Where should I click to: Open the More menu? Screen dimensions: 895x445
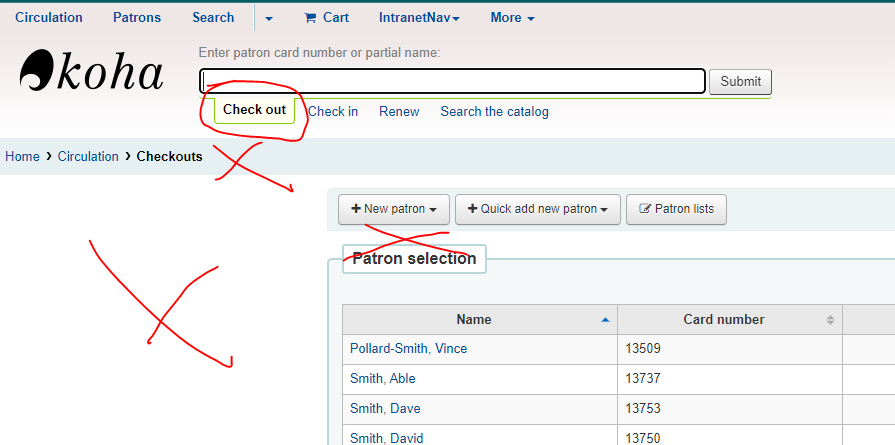tap(512, 17)
